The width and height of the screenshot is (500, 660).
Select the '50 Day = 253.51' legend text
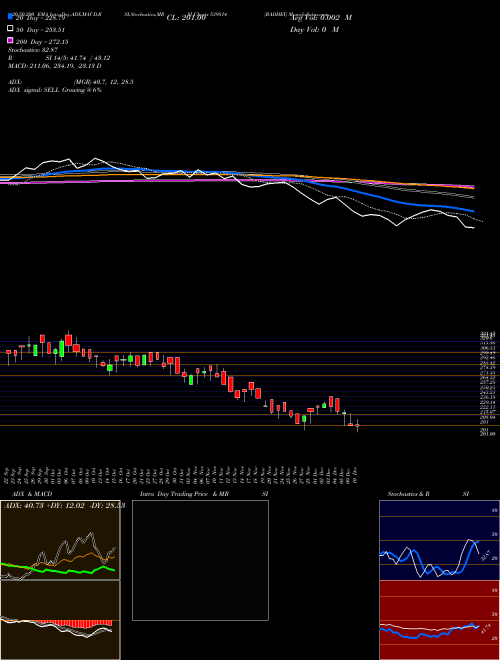[x=40, y=29]
